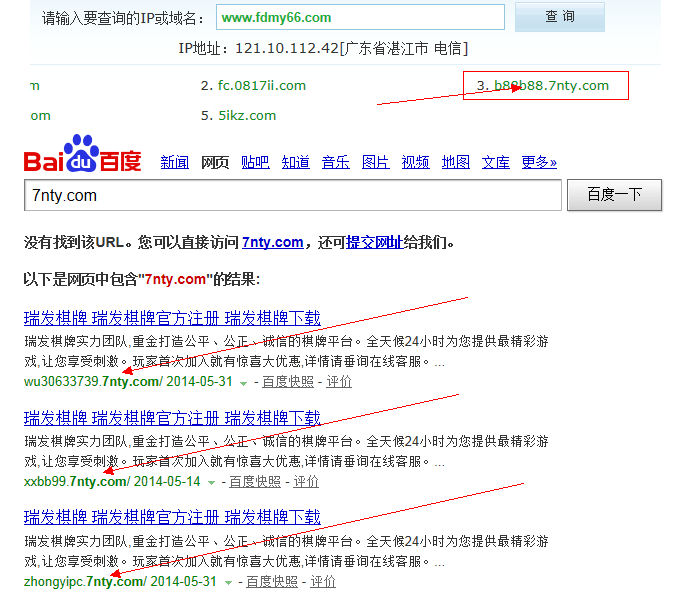This screenshot has width=688, height=599.
Task: Select the 网页 tab
Action: [x=215, y=162]
